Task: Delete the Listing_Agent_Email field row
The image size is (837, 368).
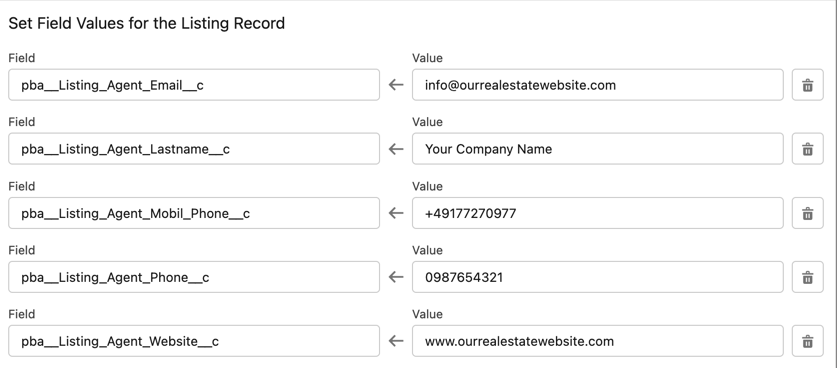Action: (808, 85)
